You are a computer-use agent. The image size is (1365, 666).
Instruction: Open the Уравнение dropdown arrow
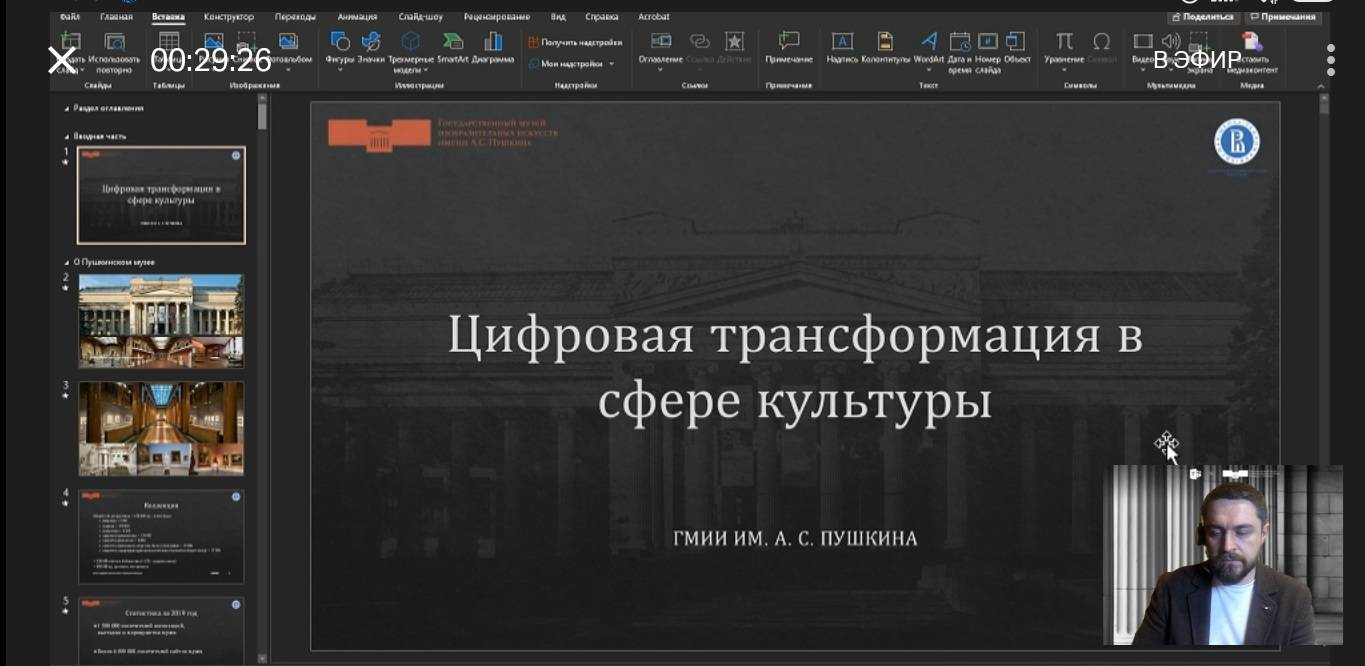(x=1064, y=70)
